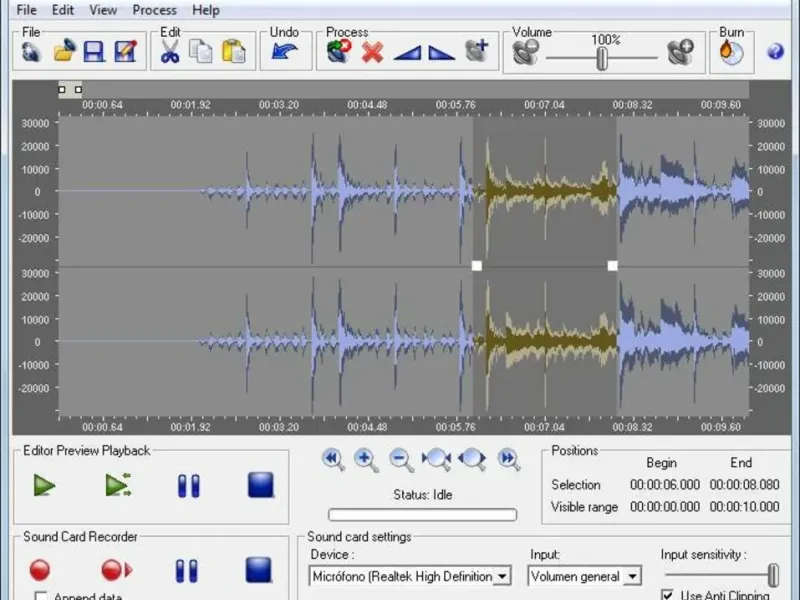Image resolution: width=800 pixels, height=600 pixels.
Task: Open the View menu
Action: [103, 10]
